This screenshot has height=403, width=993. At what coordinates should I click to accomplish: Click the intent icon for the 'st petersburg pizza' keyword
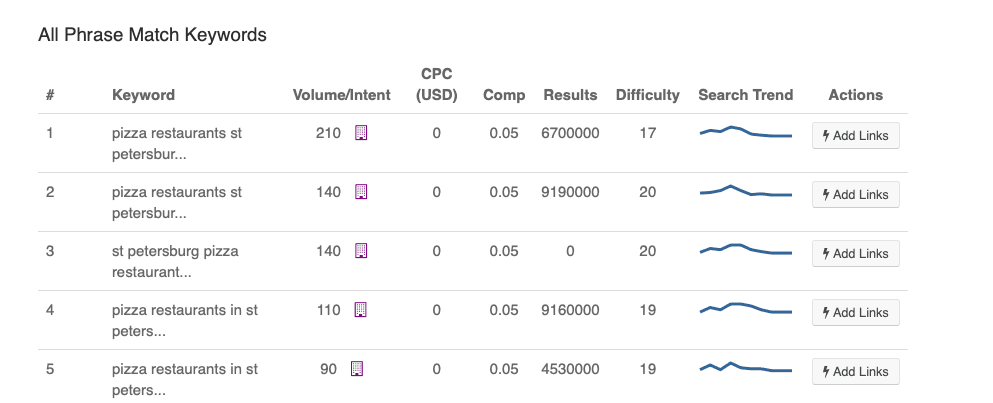(361, 251)
